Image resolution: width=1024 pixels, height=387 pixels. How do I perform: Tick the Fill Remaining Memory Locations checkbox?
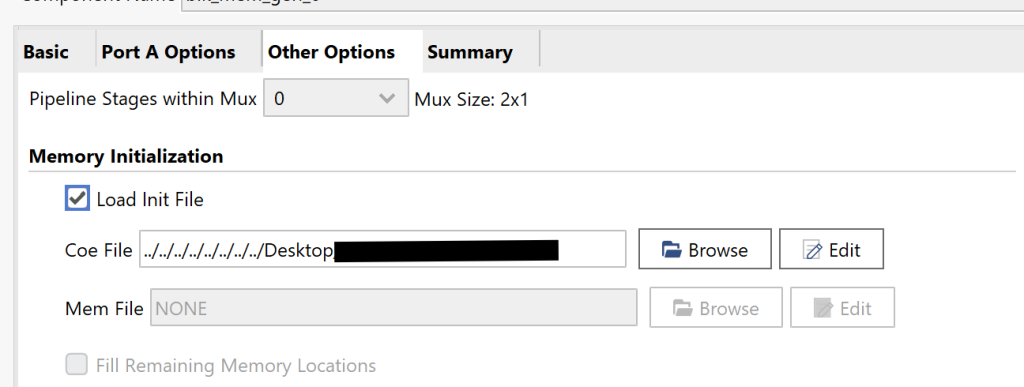76,364
